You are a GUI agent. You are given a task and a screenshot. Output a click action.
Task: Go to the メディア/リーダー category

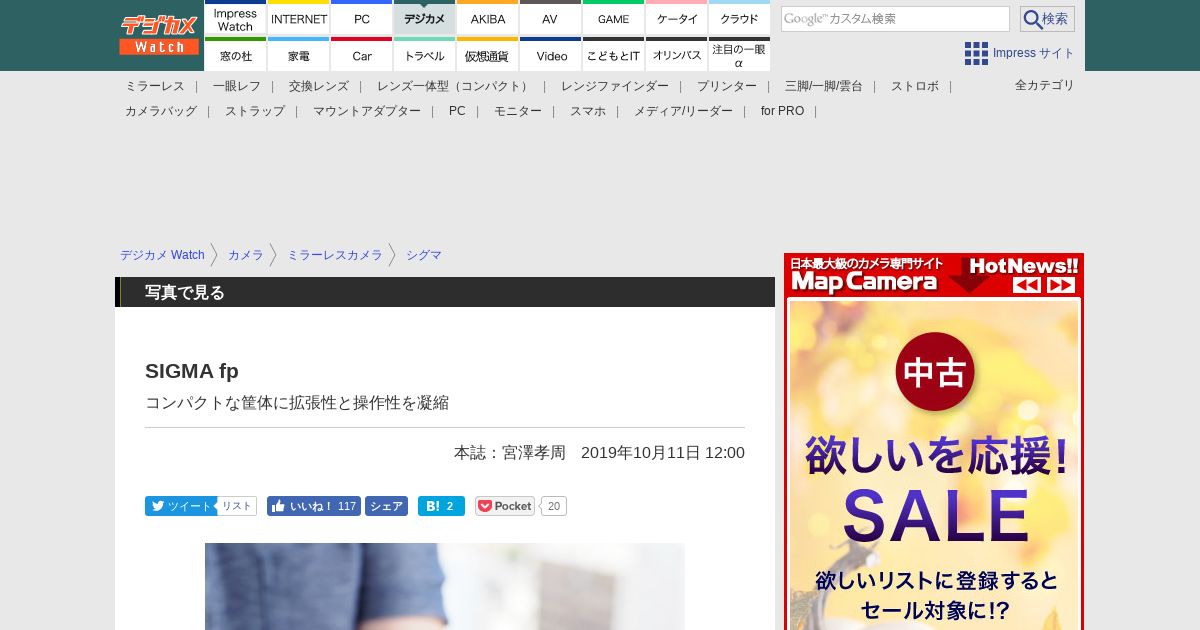[683, 111]
